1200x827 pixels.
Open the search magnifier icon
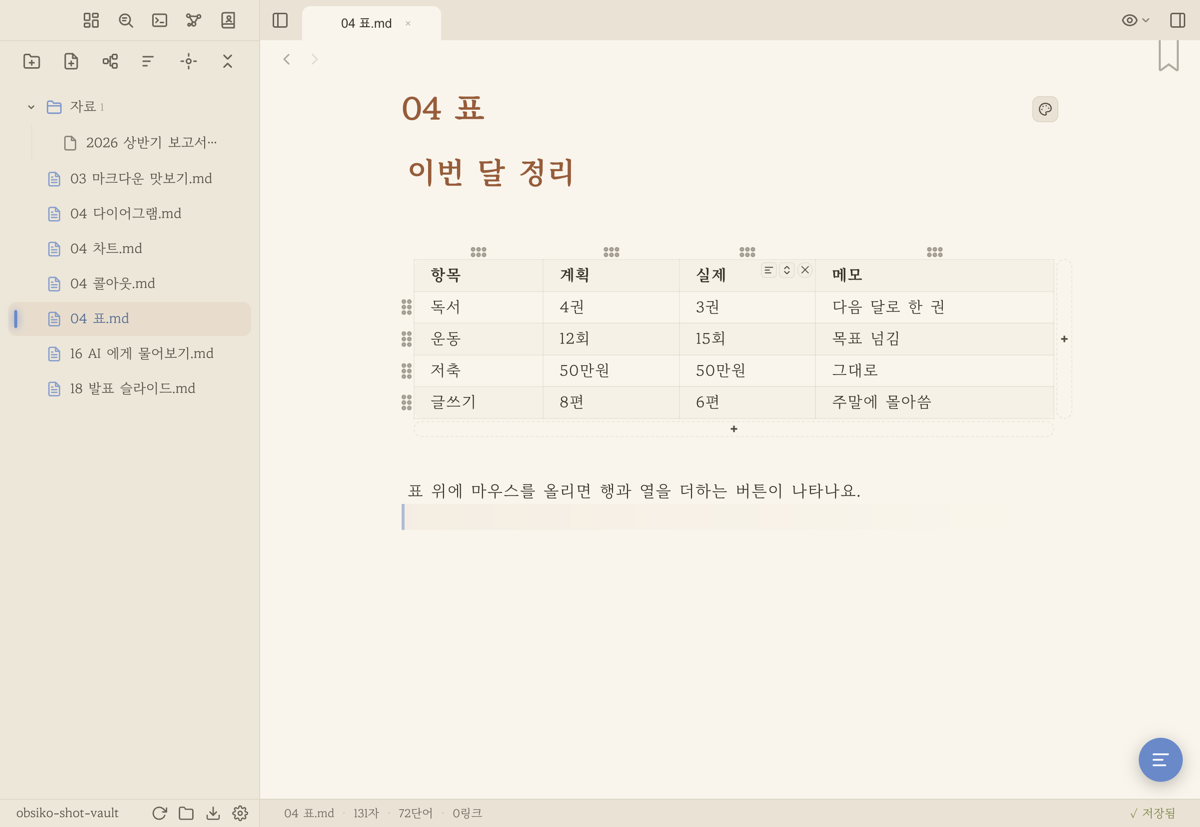[126, 20]
